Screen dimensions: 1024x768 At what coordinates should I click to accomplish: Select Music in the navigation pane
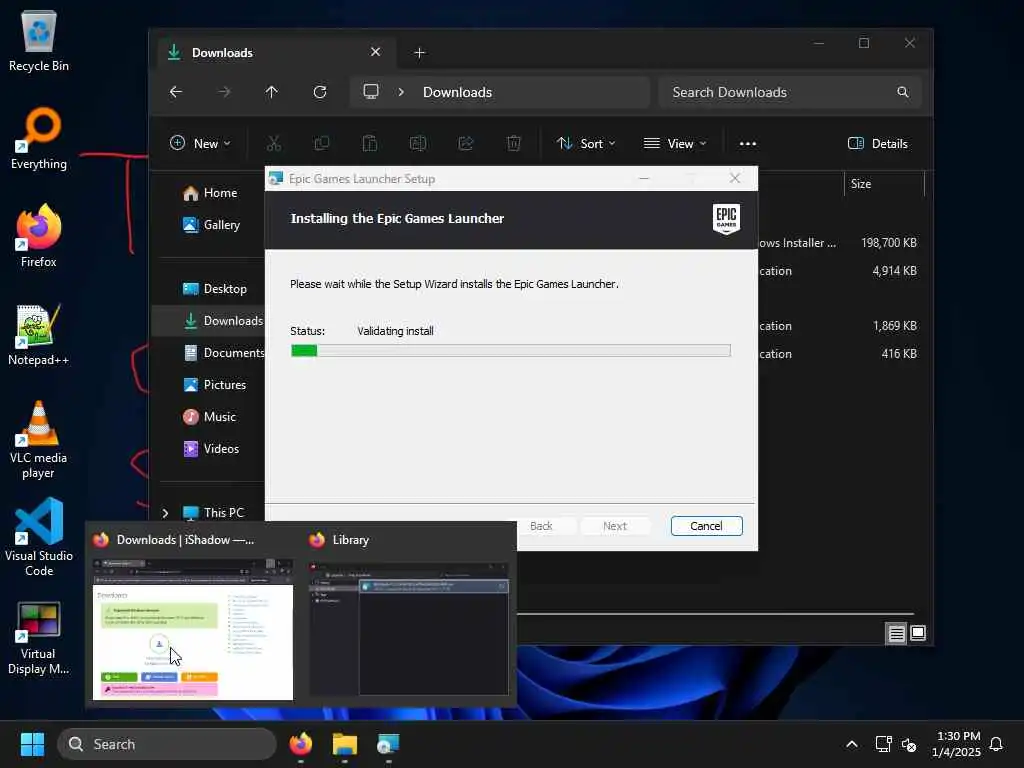pyautogui.click(x=210, y=417)
